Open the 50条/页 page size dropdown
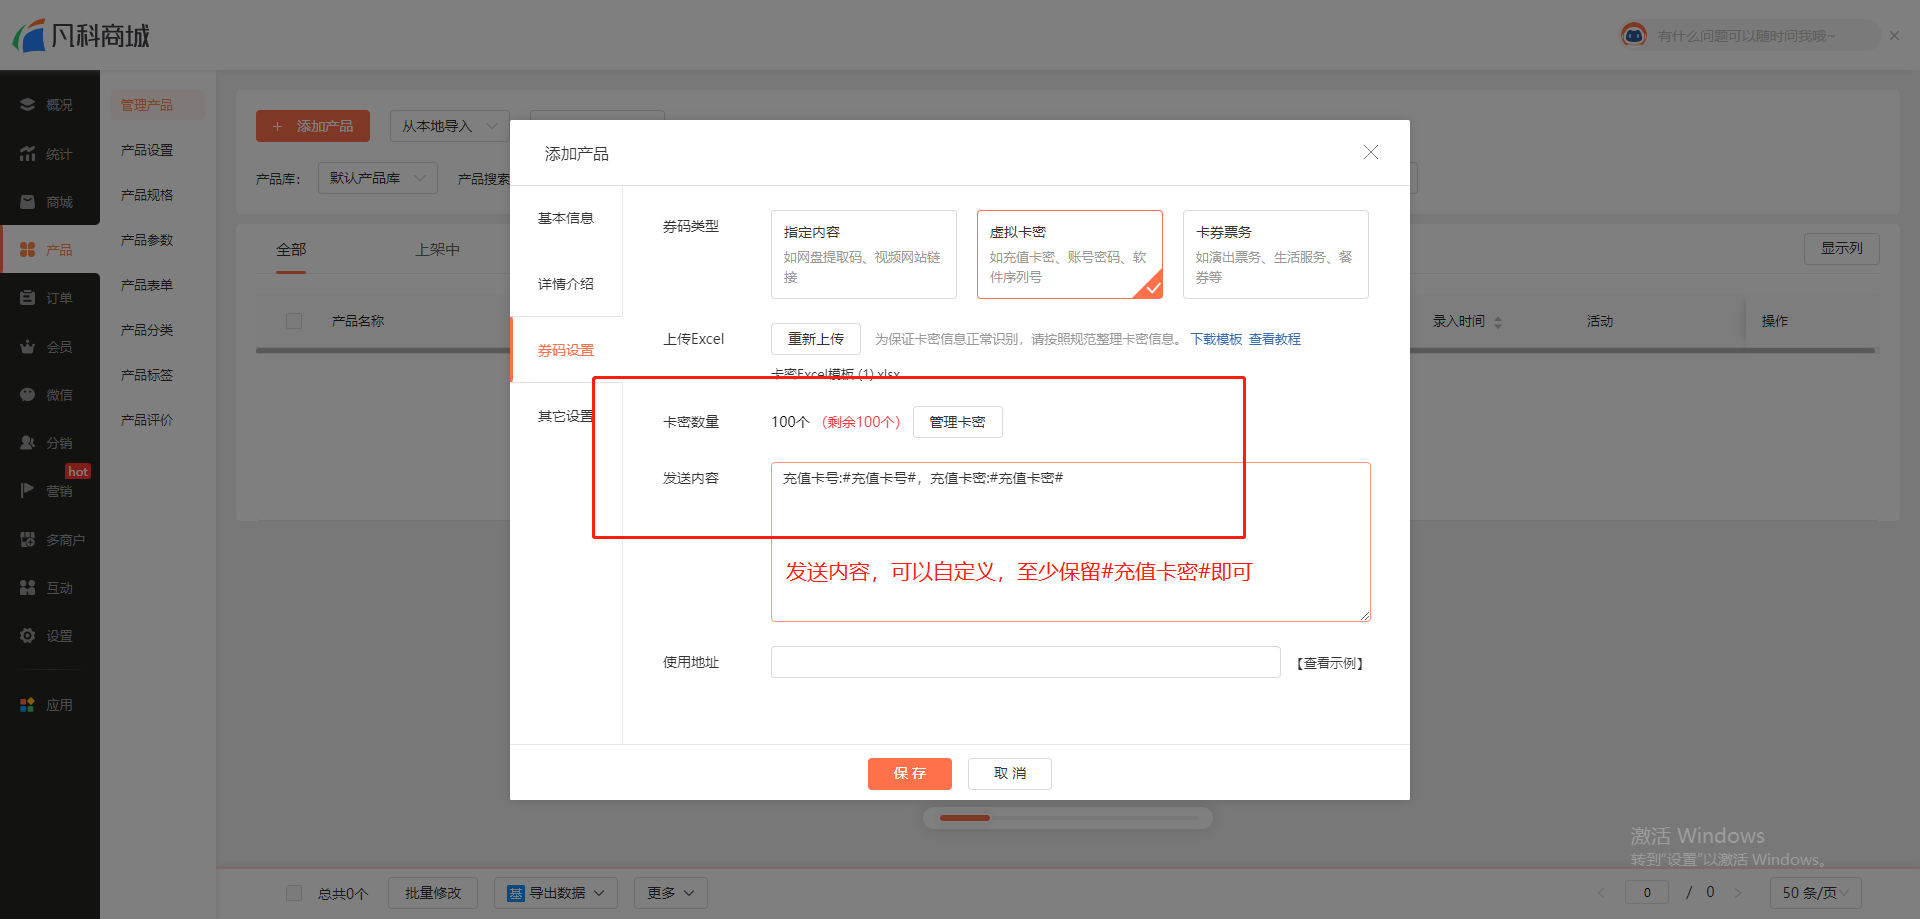This screenshot has height=919, width=1920. point(1816,893)
